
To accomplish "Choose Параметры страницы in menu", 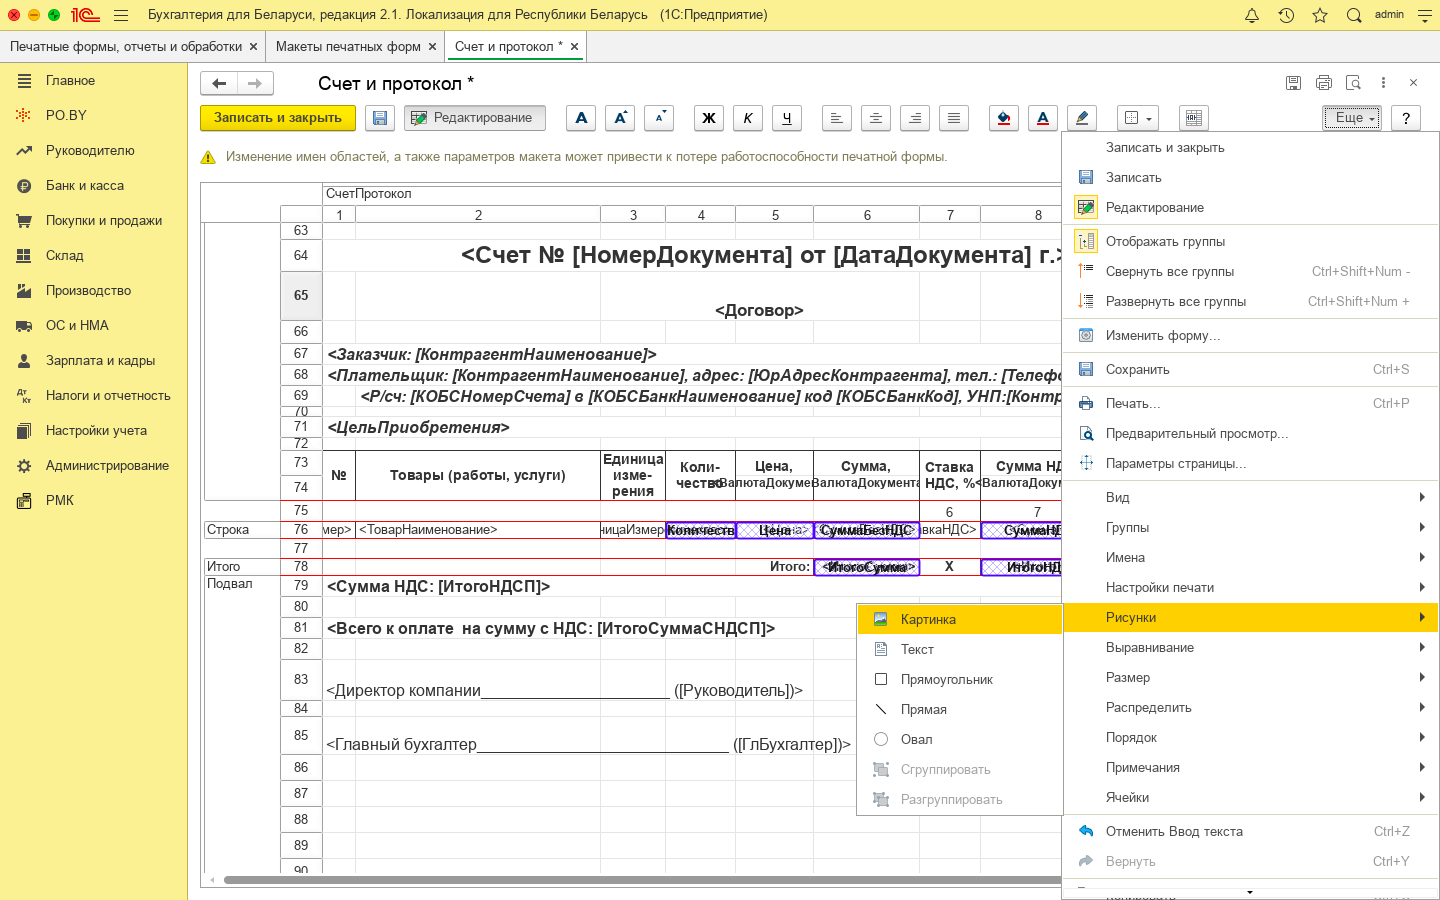I will (x=1250, y=463).
